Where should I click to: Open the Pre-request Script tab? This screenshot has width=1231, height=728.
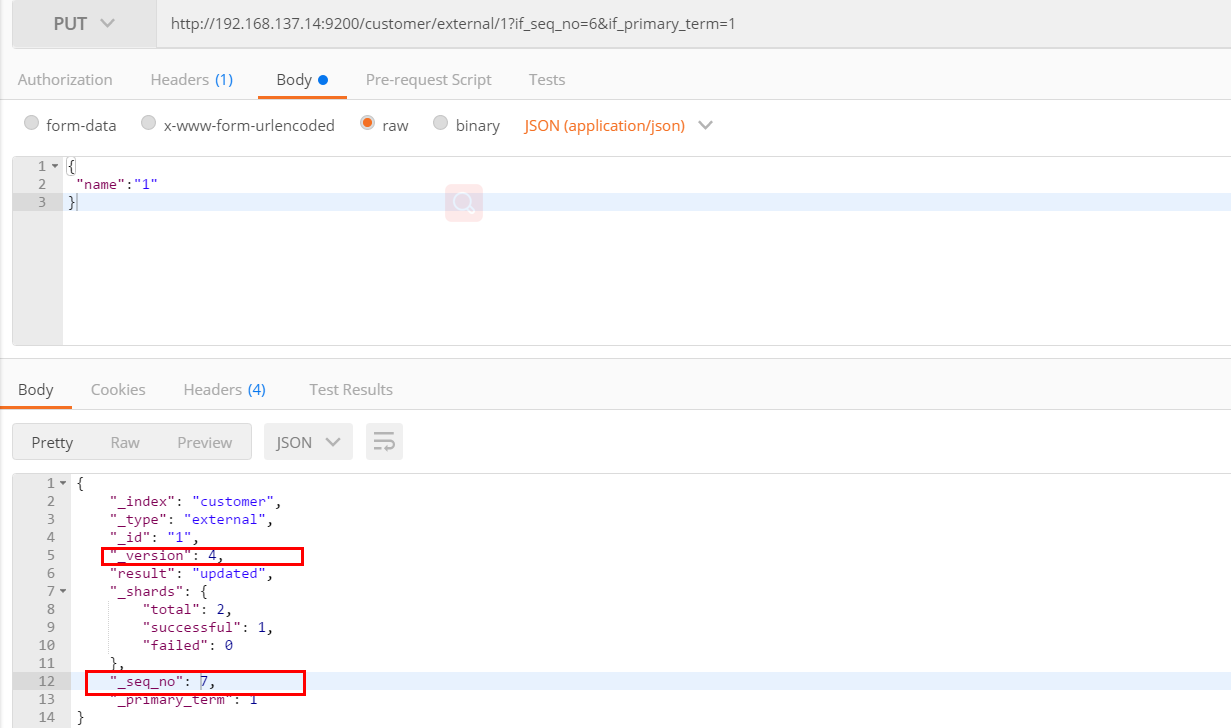point(428,80)
